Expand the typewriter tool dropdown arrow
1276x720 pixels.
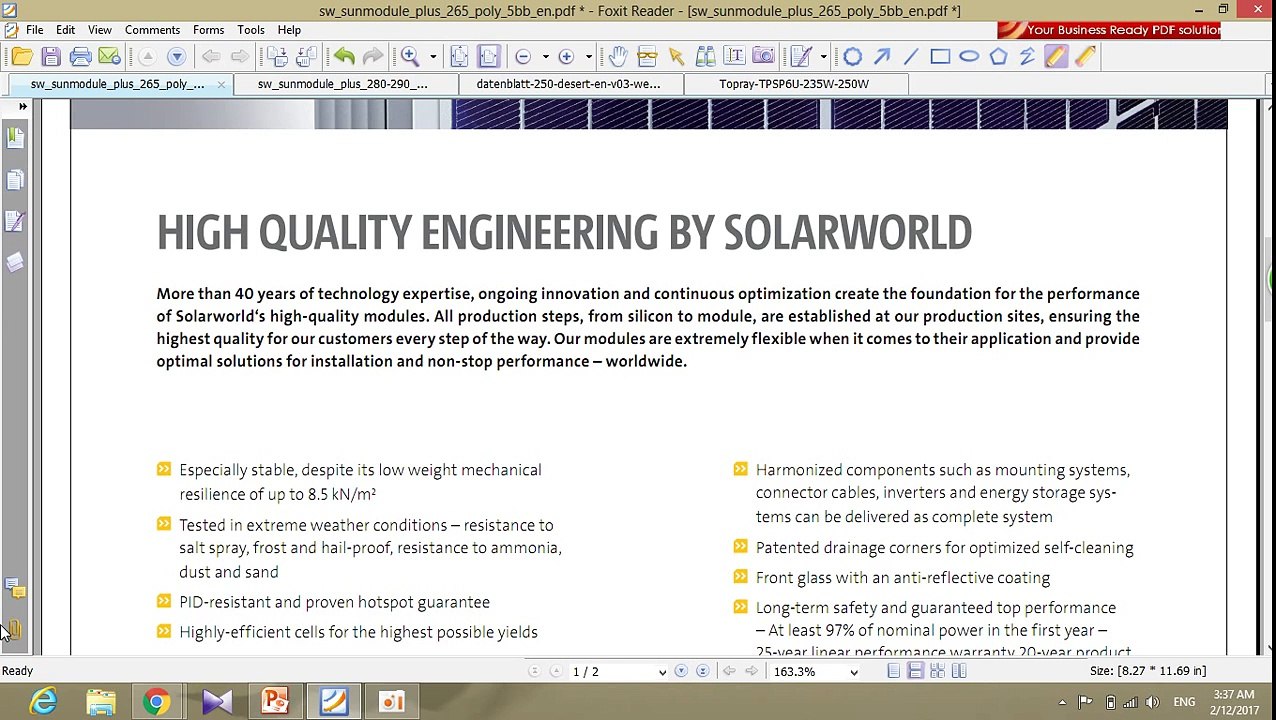tap(823, 57)
